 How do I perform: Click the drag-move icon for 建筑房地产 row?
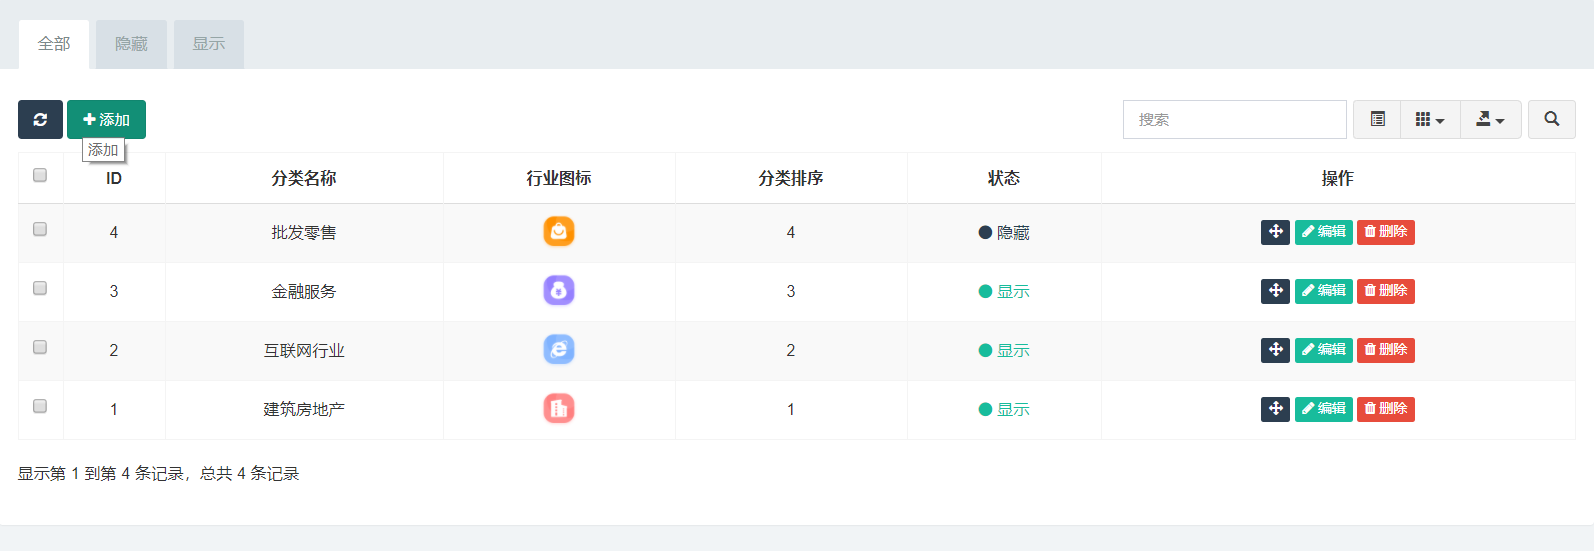[1275, 409]
